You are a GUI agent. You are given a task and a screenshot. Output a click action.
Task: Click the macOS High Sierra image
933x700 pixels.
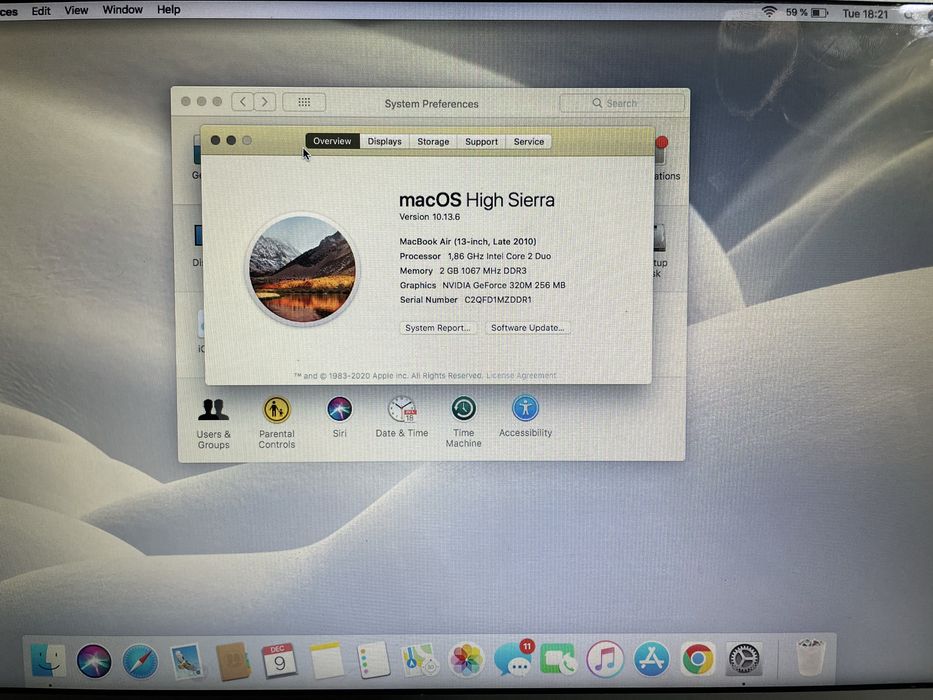[303, 269]
